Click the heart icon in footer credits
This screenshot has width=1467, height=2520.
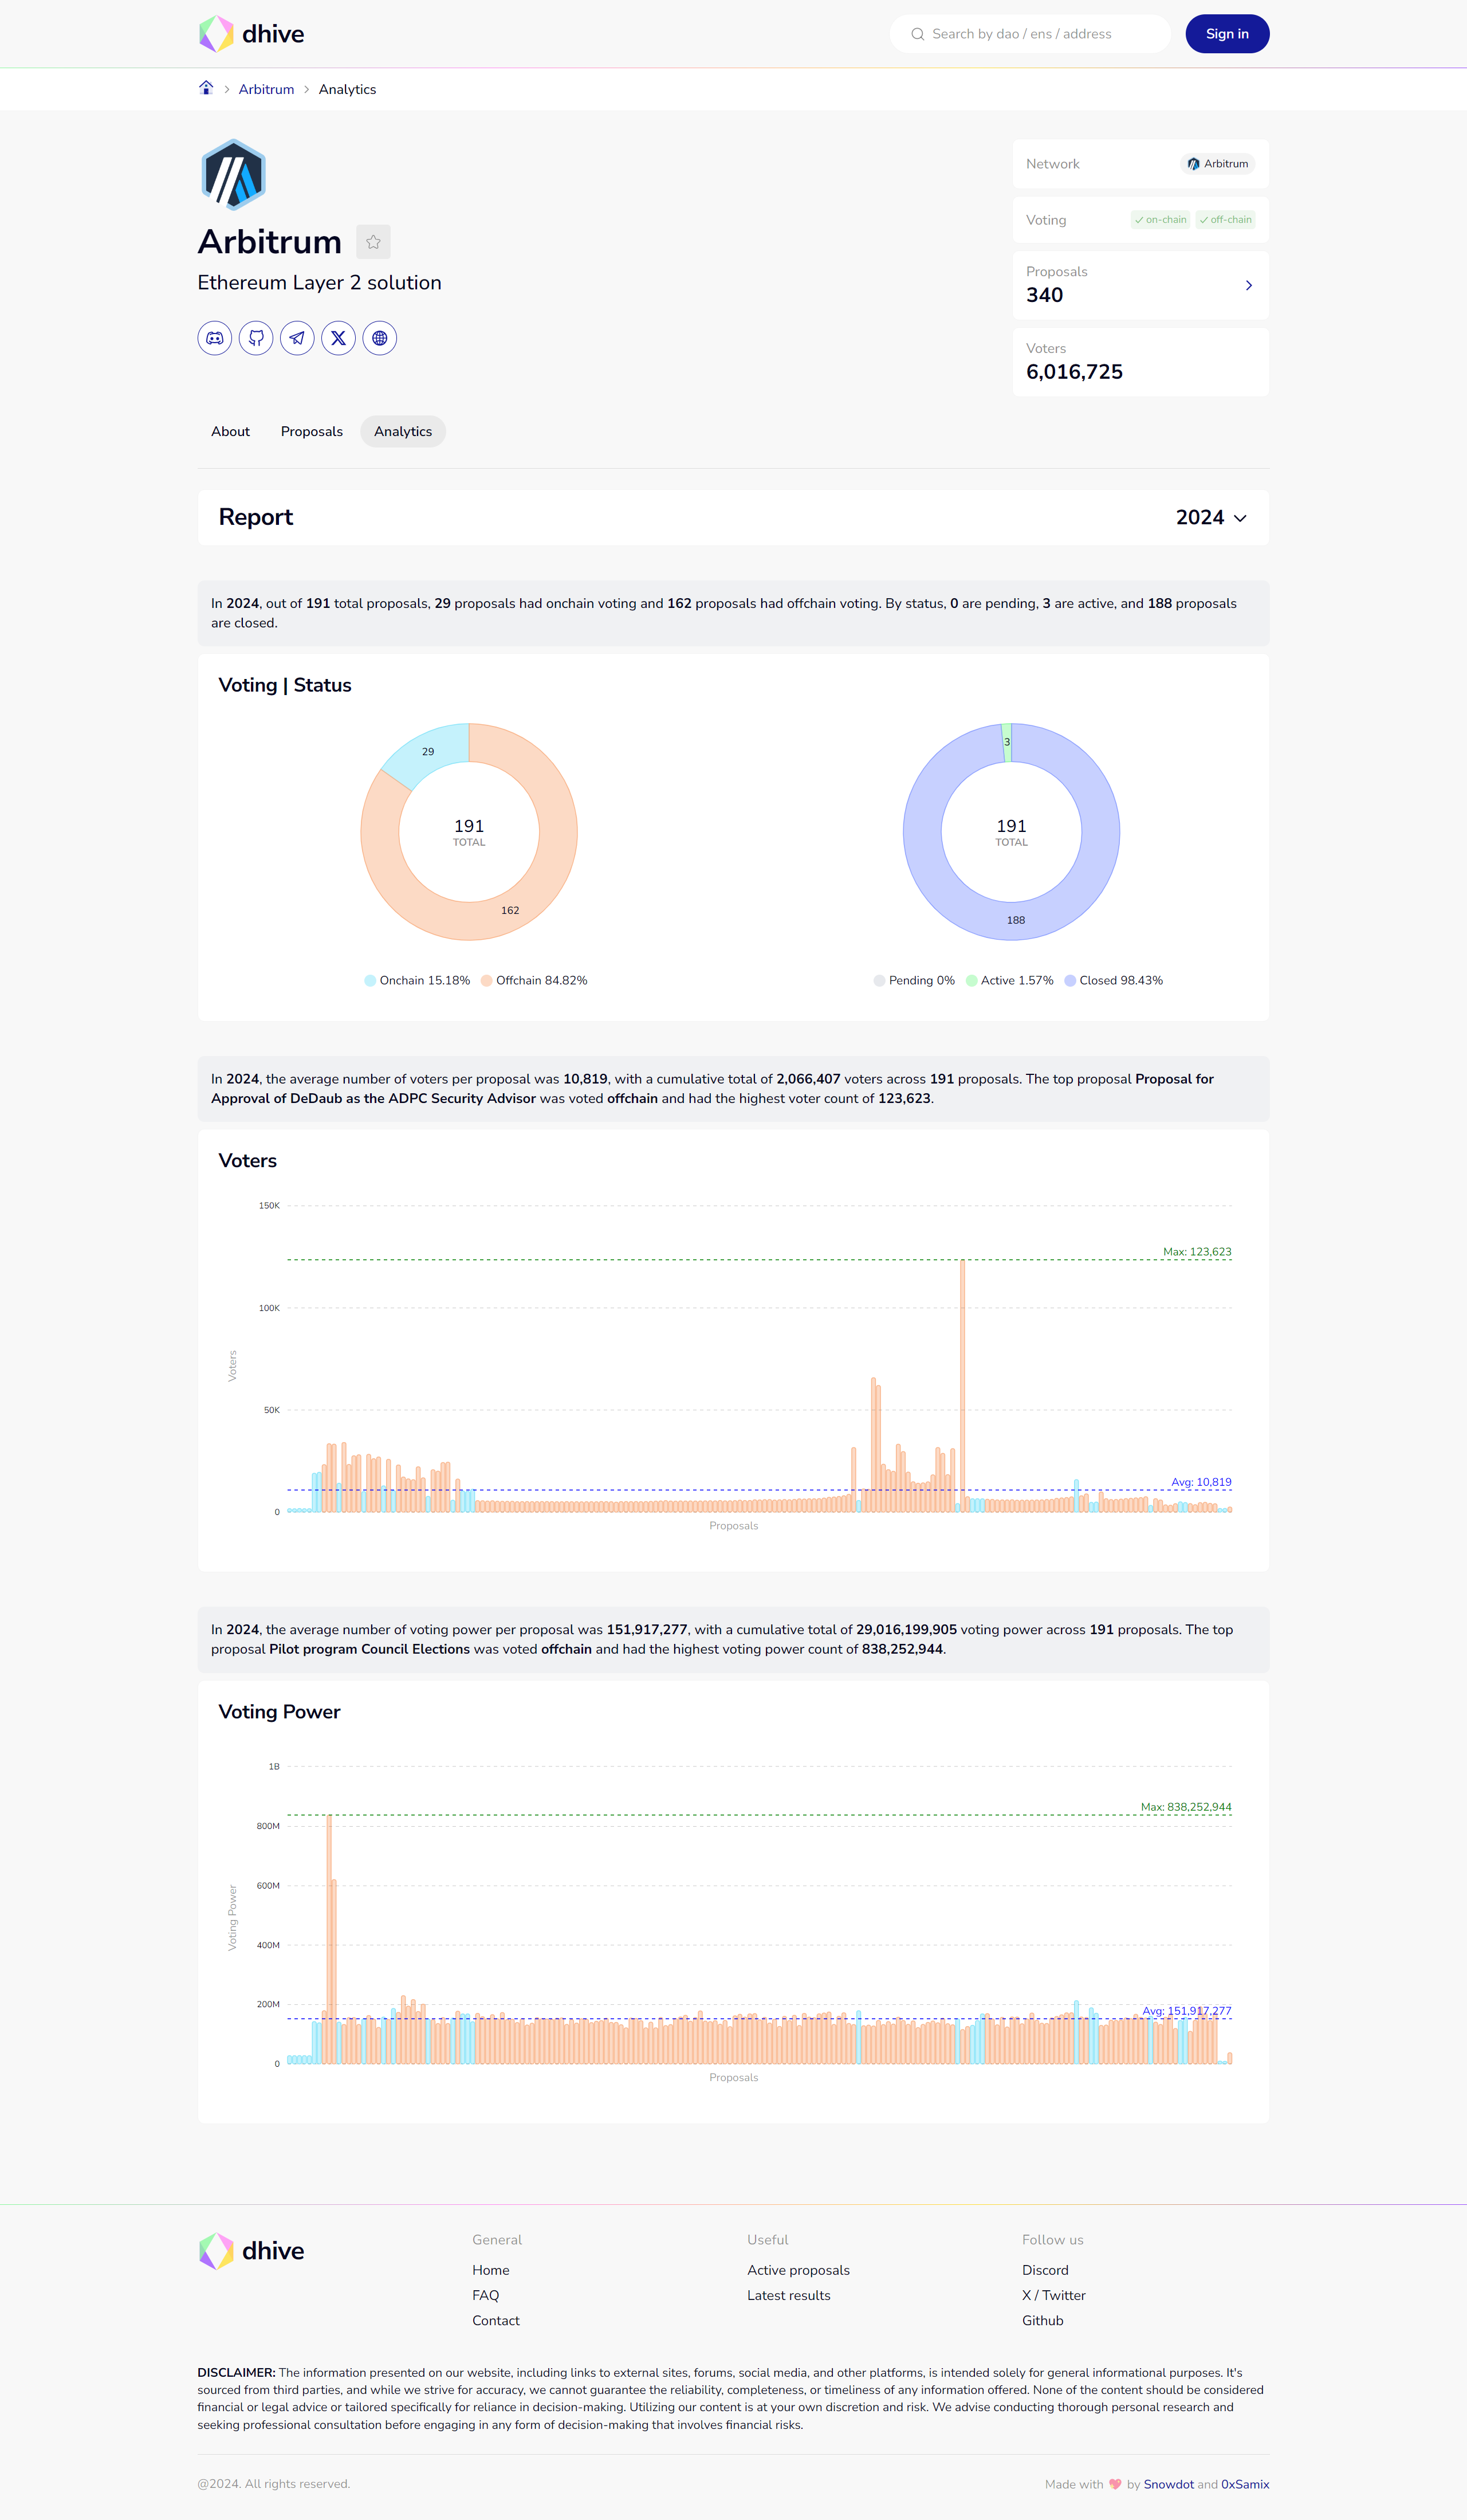click(1115, 2484)
